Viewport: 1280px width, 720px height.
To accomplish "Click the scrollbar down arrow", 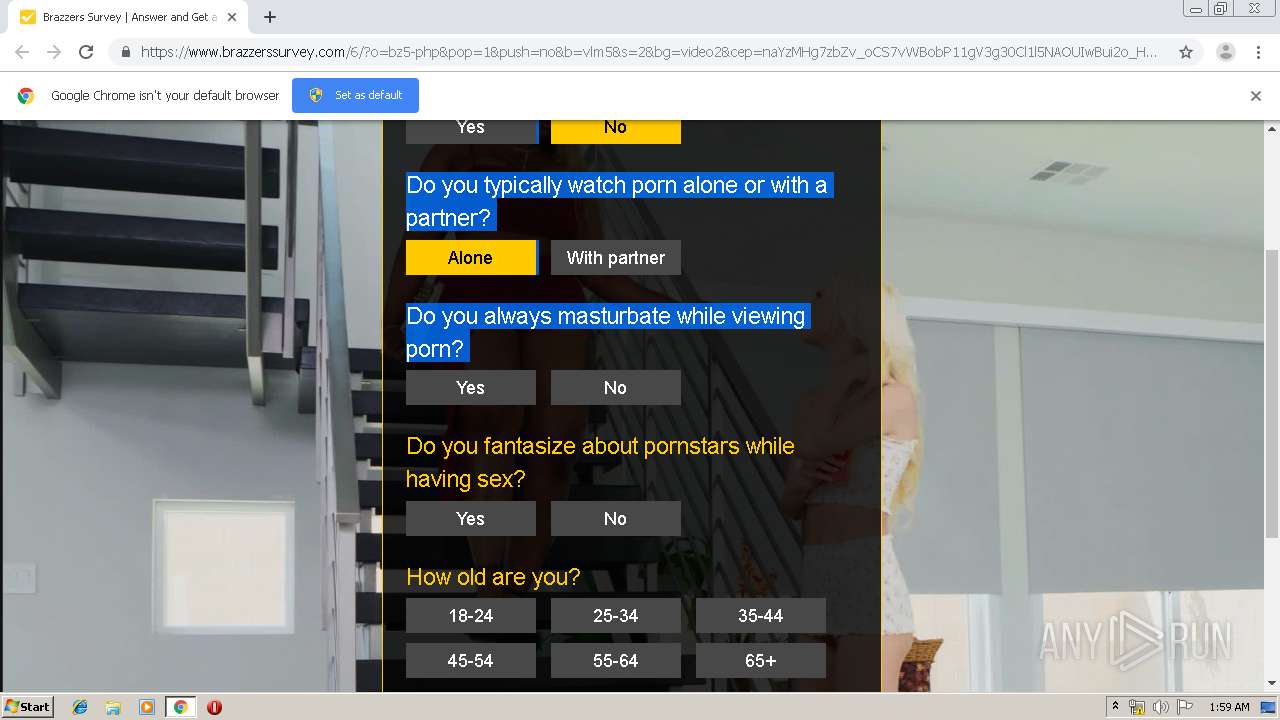I will pos(1272,684).
